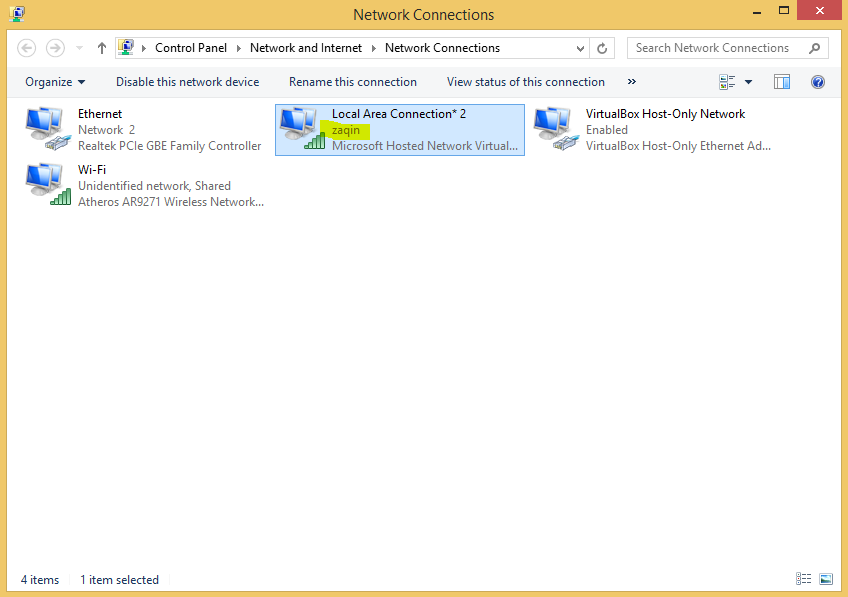Open Help with the question mark icon
Image resolution: width=848 pixels, height=597 pixels.
[x=818, y=82]
